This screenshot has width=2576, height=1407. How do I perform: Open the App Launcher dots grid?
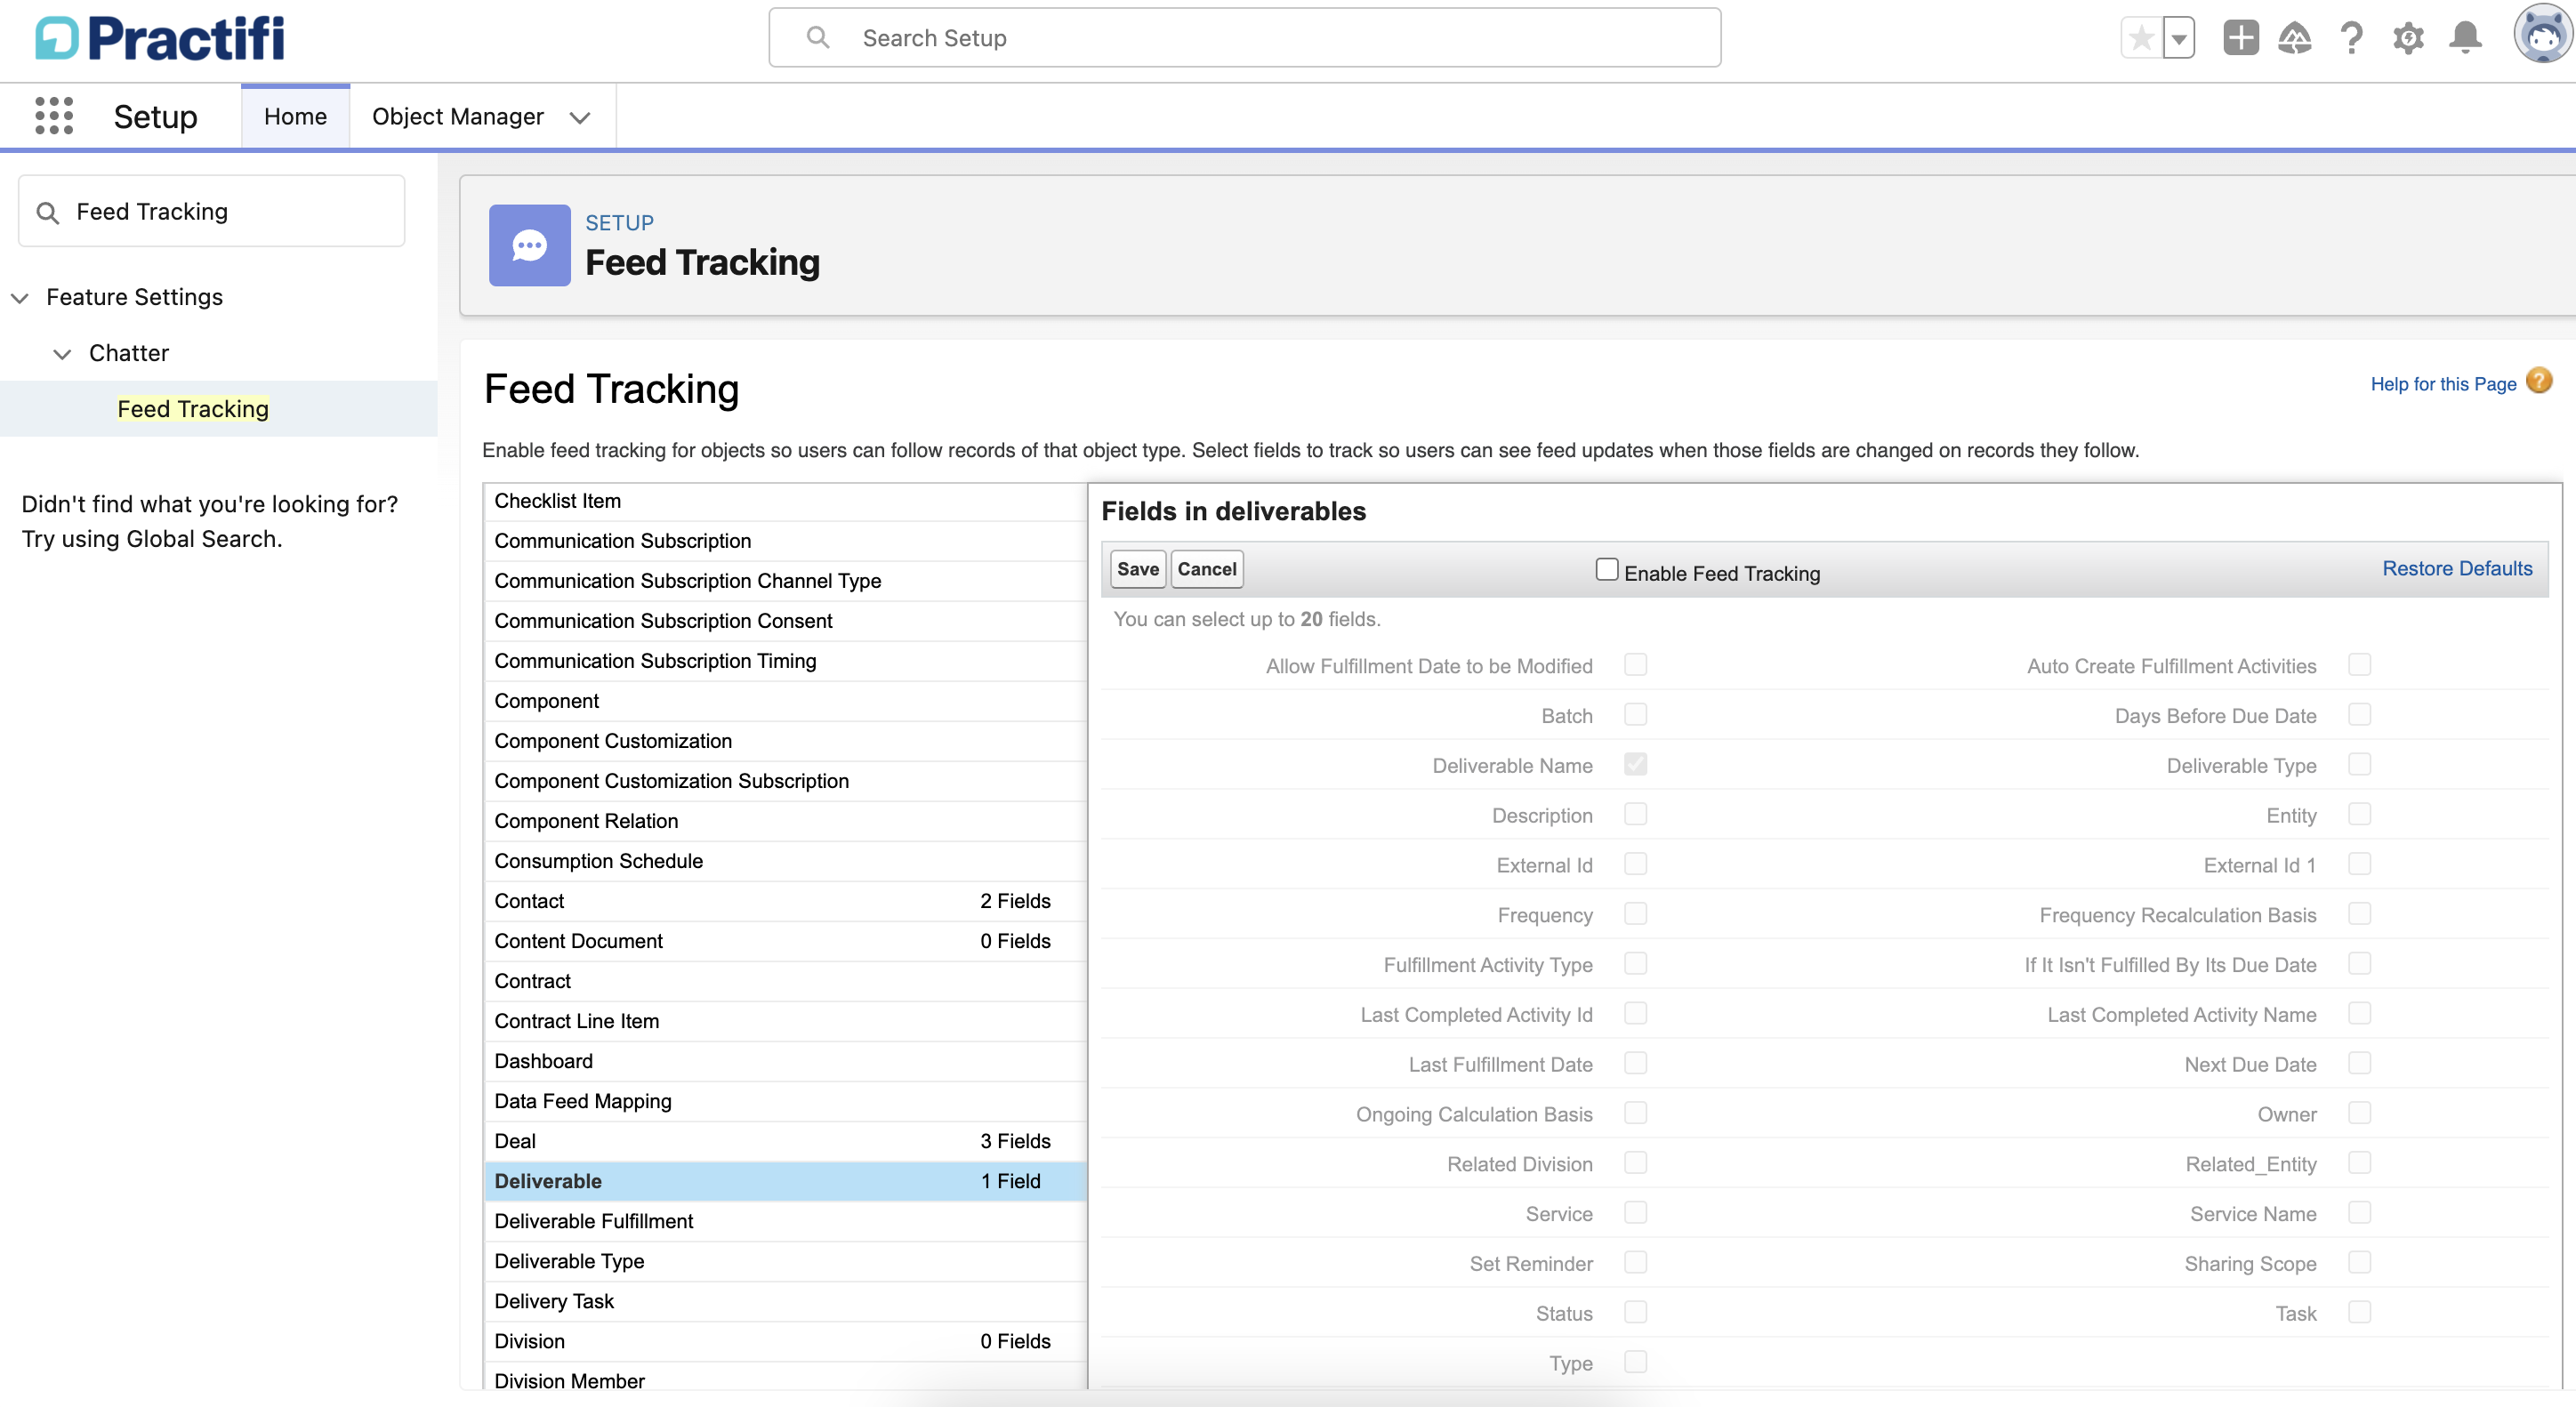(54, 116)
